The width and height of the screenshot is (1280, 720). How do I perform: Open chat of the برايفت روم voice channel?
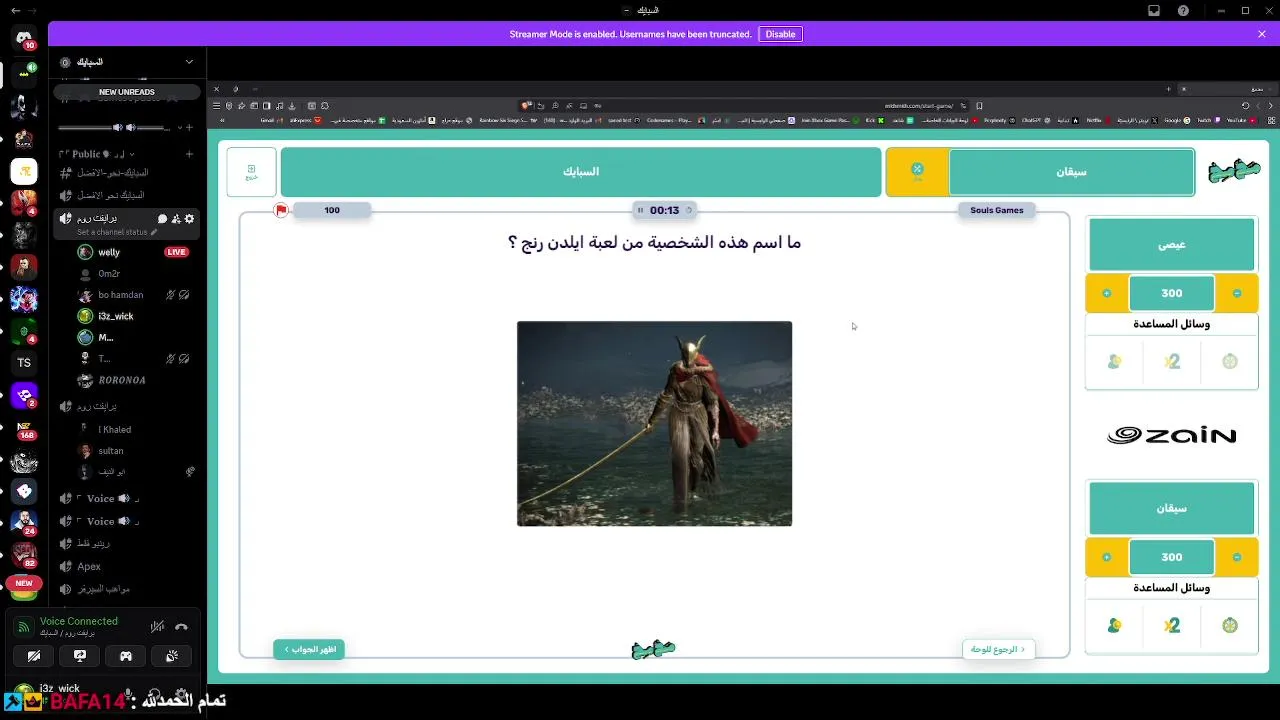[x=162, y=219]
